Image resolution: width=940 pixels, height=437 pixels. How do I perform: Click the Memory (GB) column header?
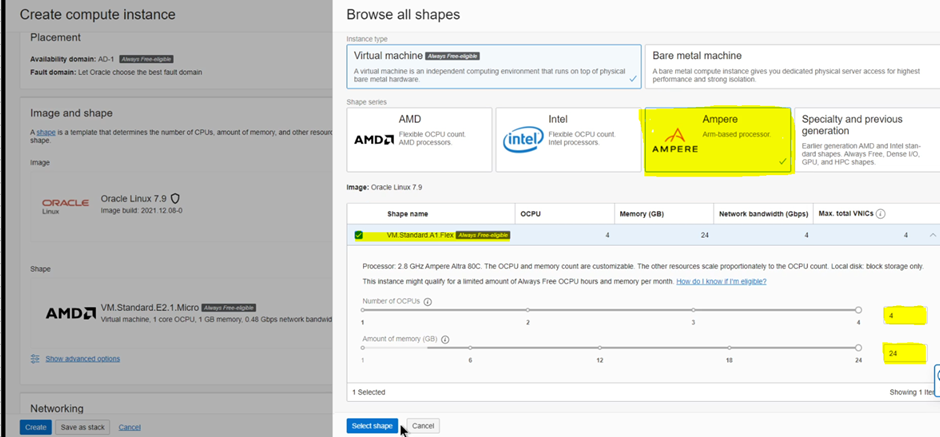(x=642, y=214)
